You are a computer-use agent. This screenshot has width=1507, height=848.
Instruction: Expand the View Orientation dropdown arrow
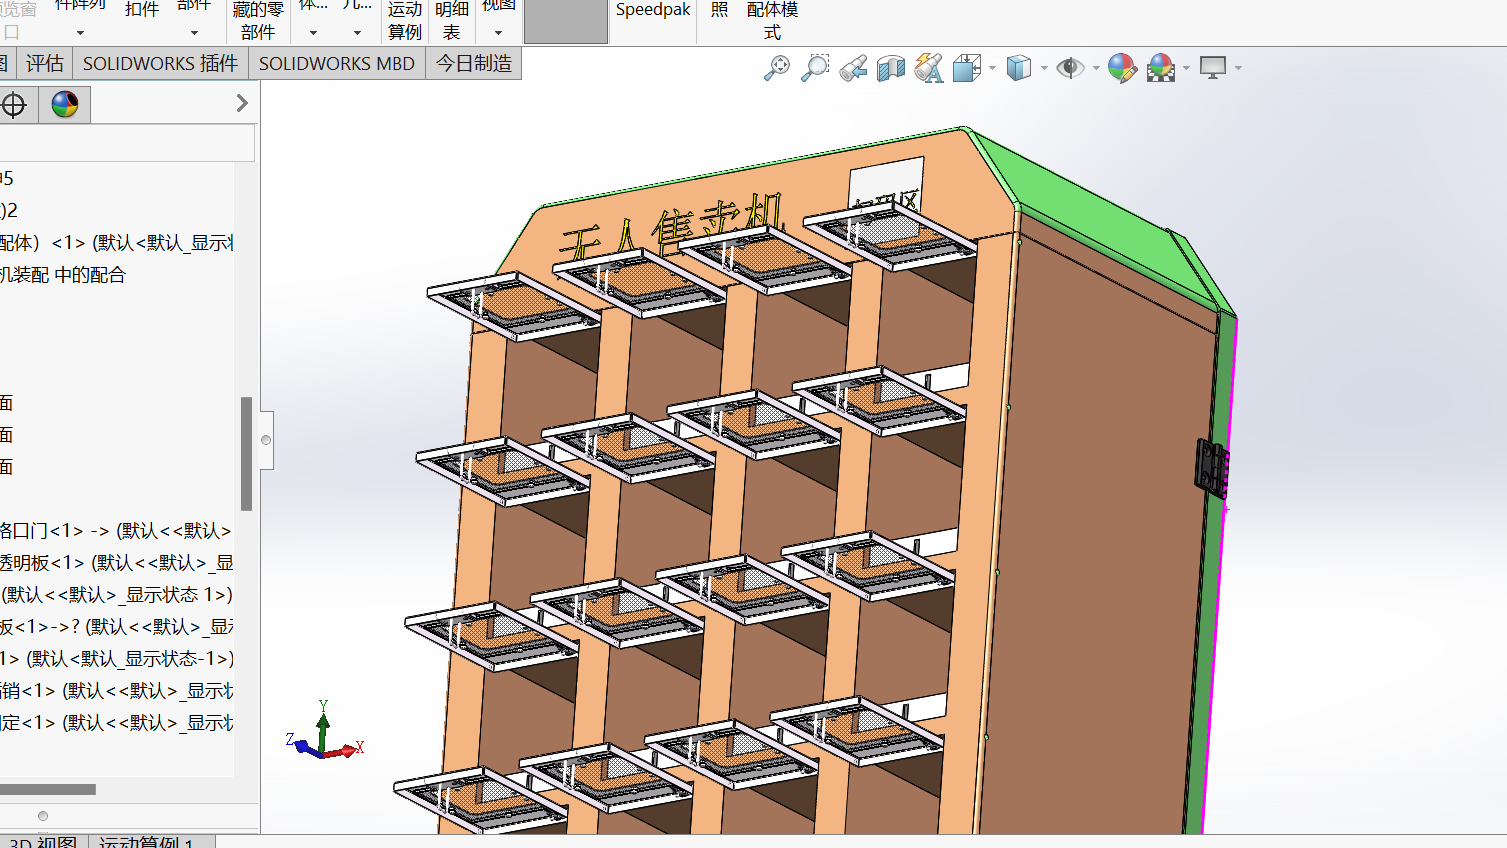click(992, 68)
